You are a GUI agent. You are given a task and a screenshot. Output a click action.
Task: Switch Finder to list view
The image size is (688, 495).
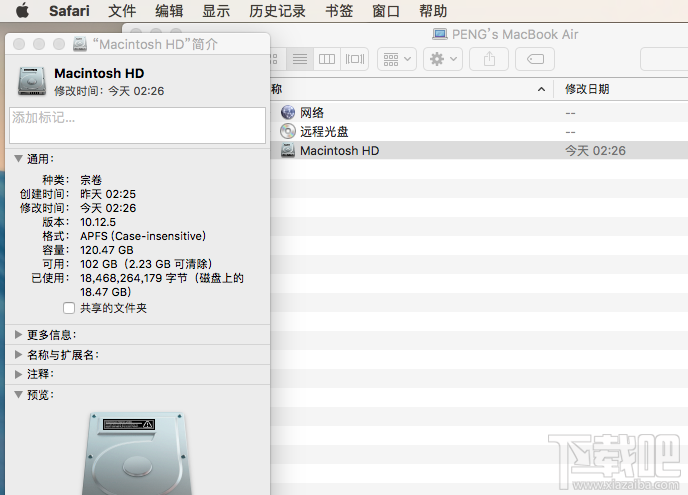[300, 59]
